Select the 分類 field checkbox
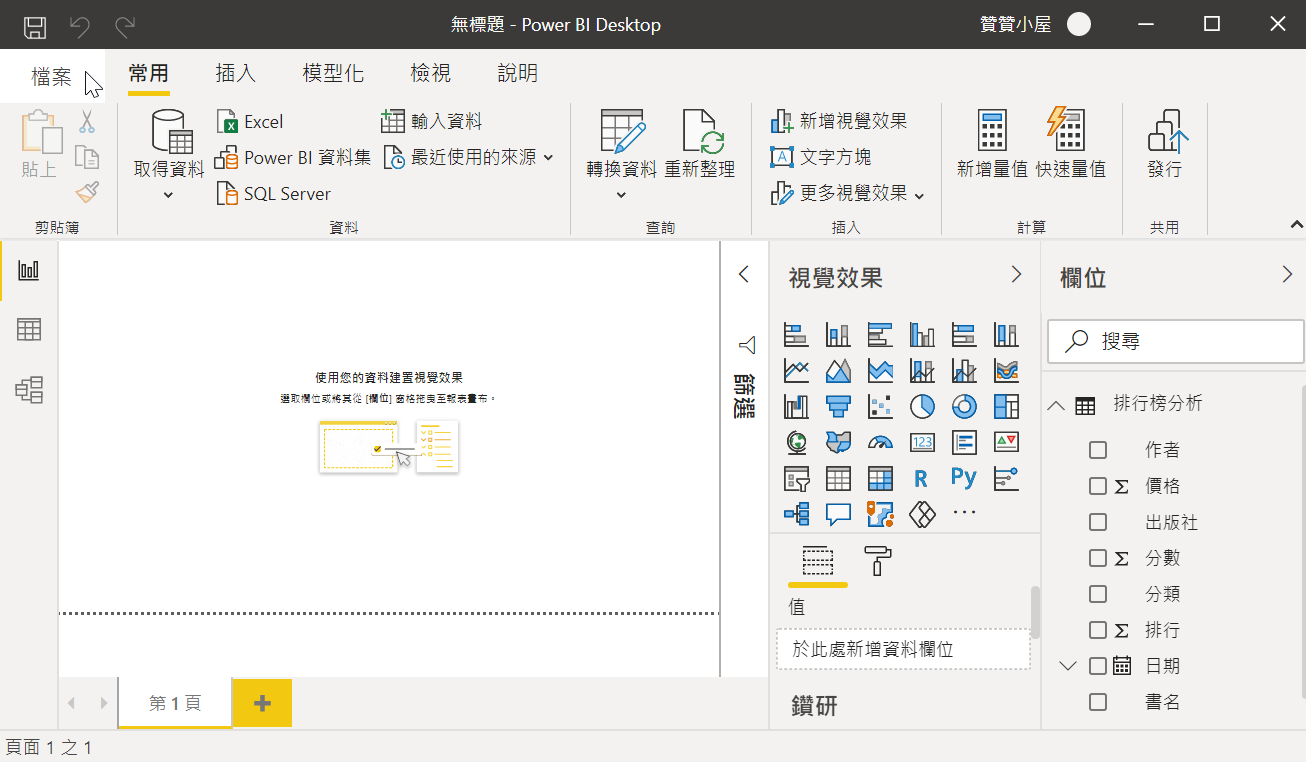This screenshot has width=1306, height=762. pos(1098,594)
